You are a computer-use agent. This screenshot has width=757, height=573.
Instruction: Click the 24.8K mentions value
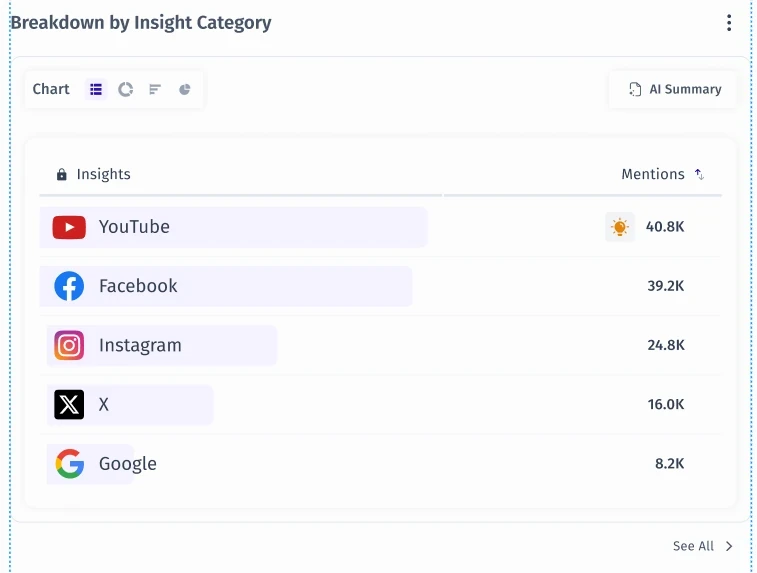(666, 345)
